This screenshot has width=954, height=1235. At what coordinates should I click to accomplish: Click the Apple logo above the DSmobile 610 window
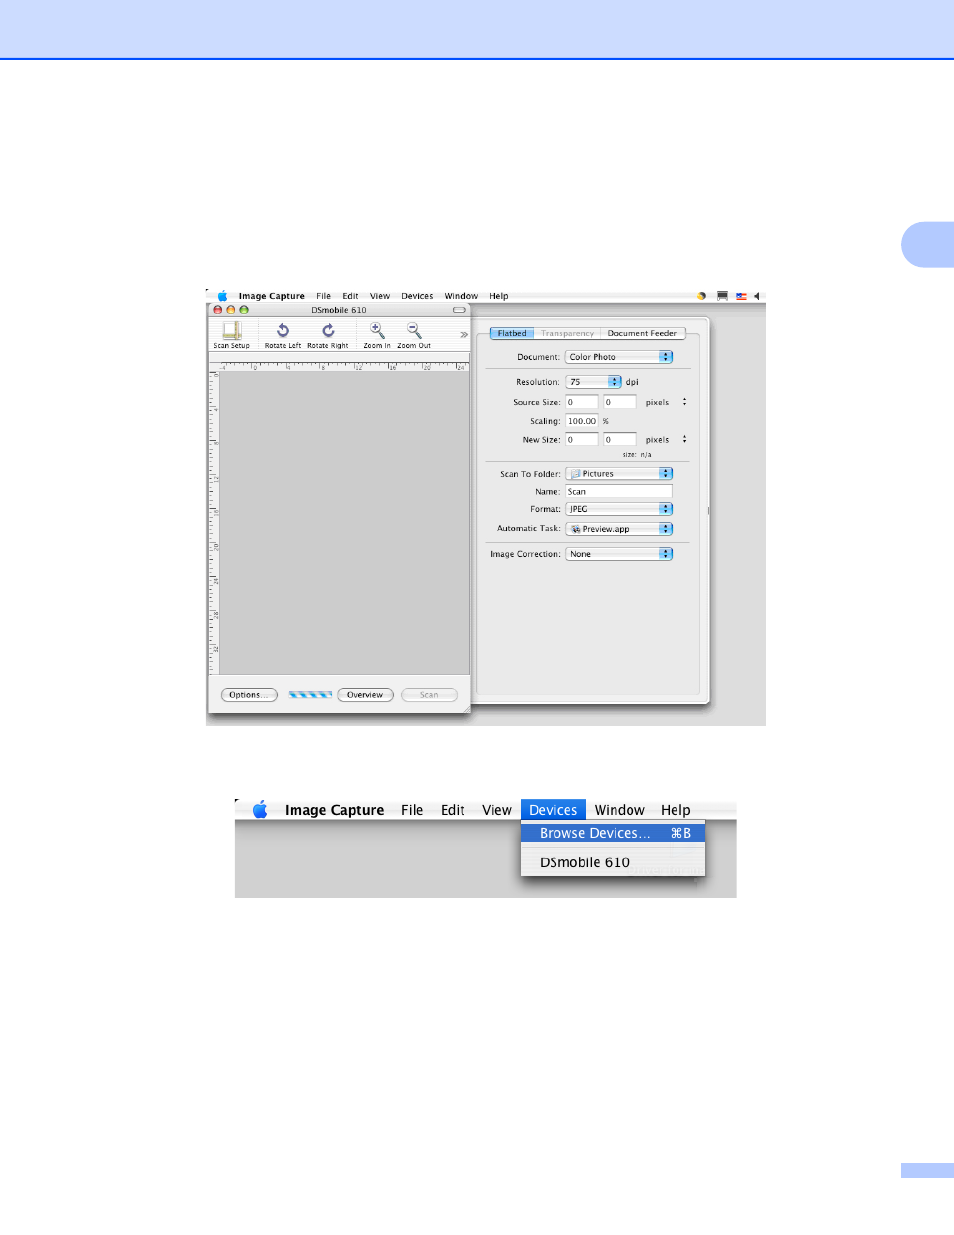(222, 296)
